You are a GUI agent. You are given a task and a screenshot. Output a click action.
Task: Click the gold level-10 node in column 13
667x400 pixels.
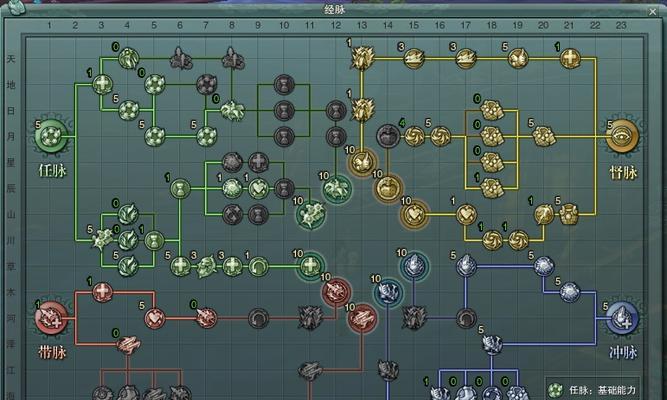(x=362, y=162)
